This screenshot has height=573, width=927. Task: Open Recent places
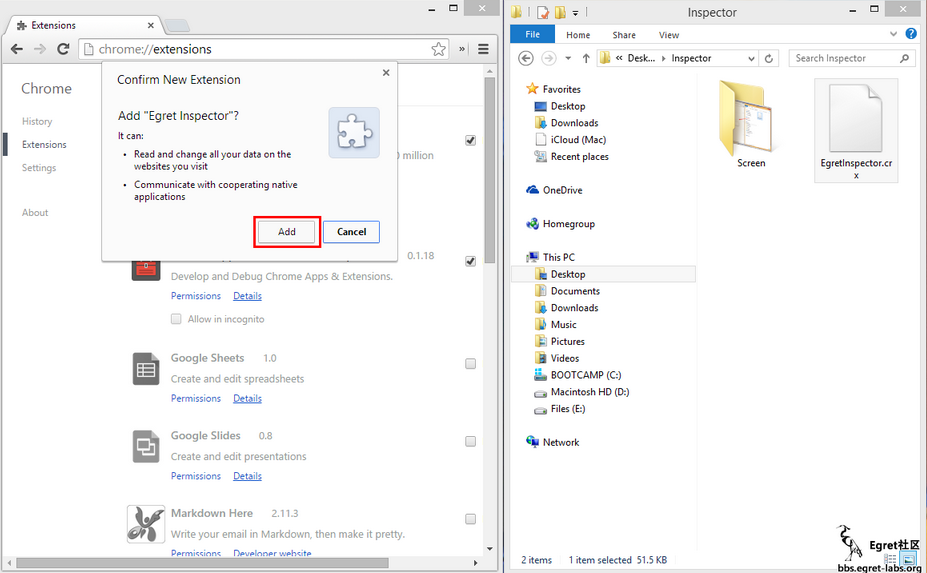click(x=571, y=157)
